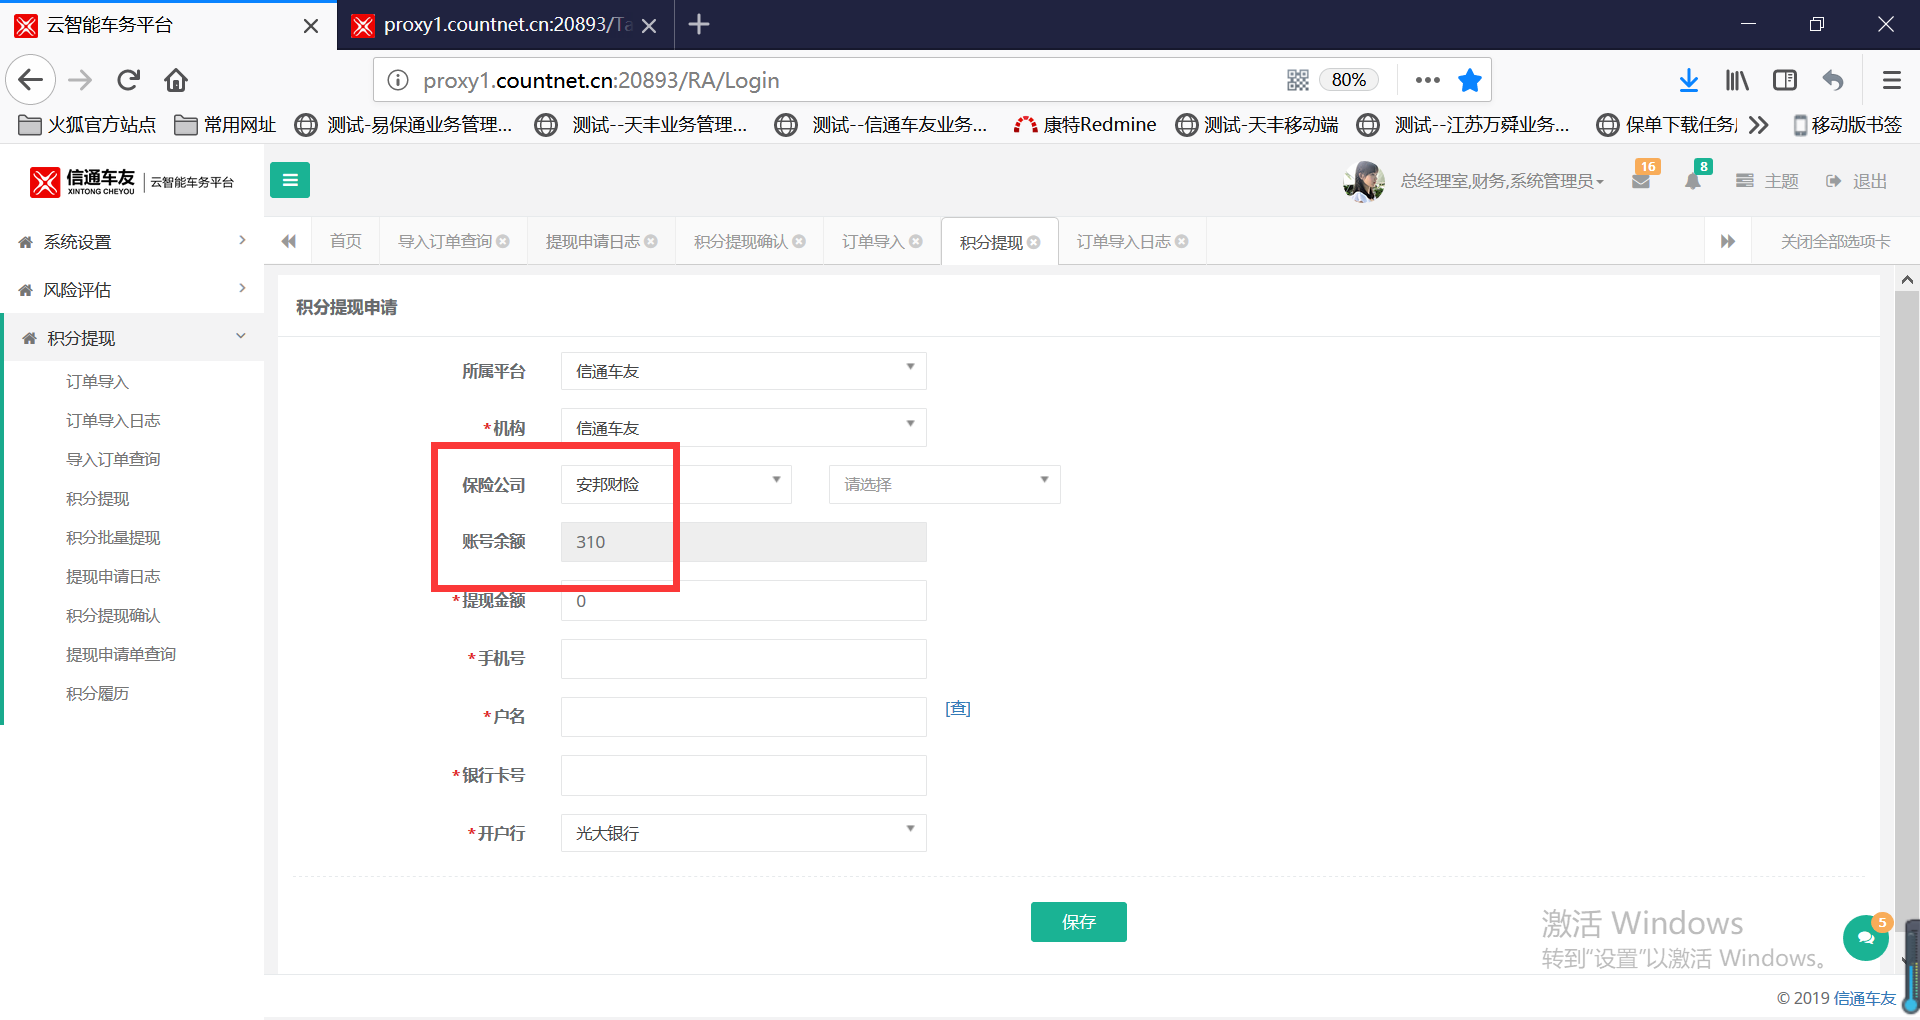This screenshot has height=1020, width=1920.
Task: Click the 主题 theme button
Action: click(x=1767, y=181)
